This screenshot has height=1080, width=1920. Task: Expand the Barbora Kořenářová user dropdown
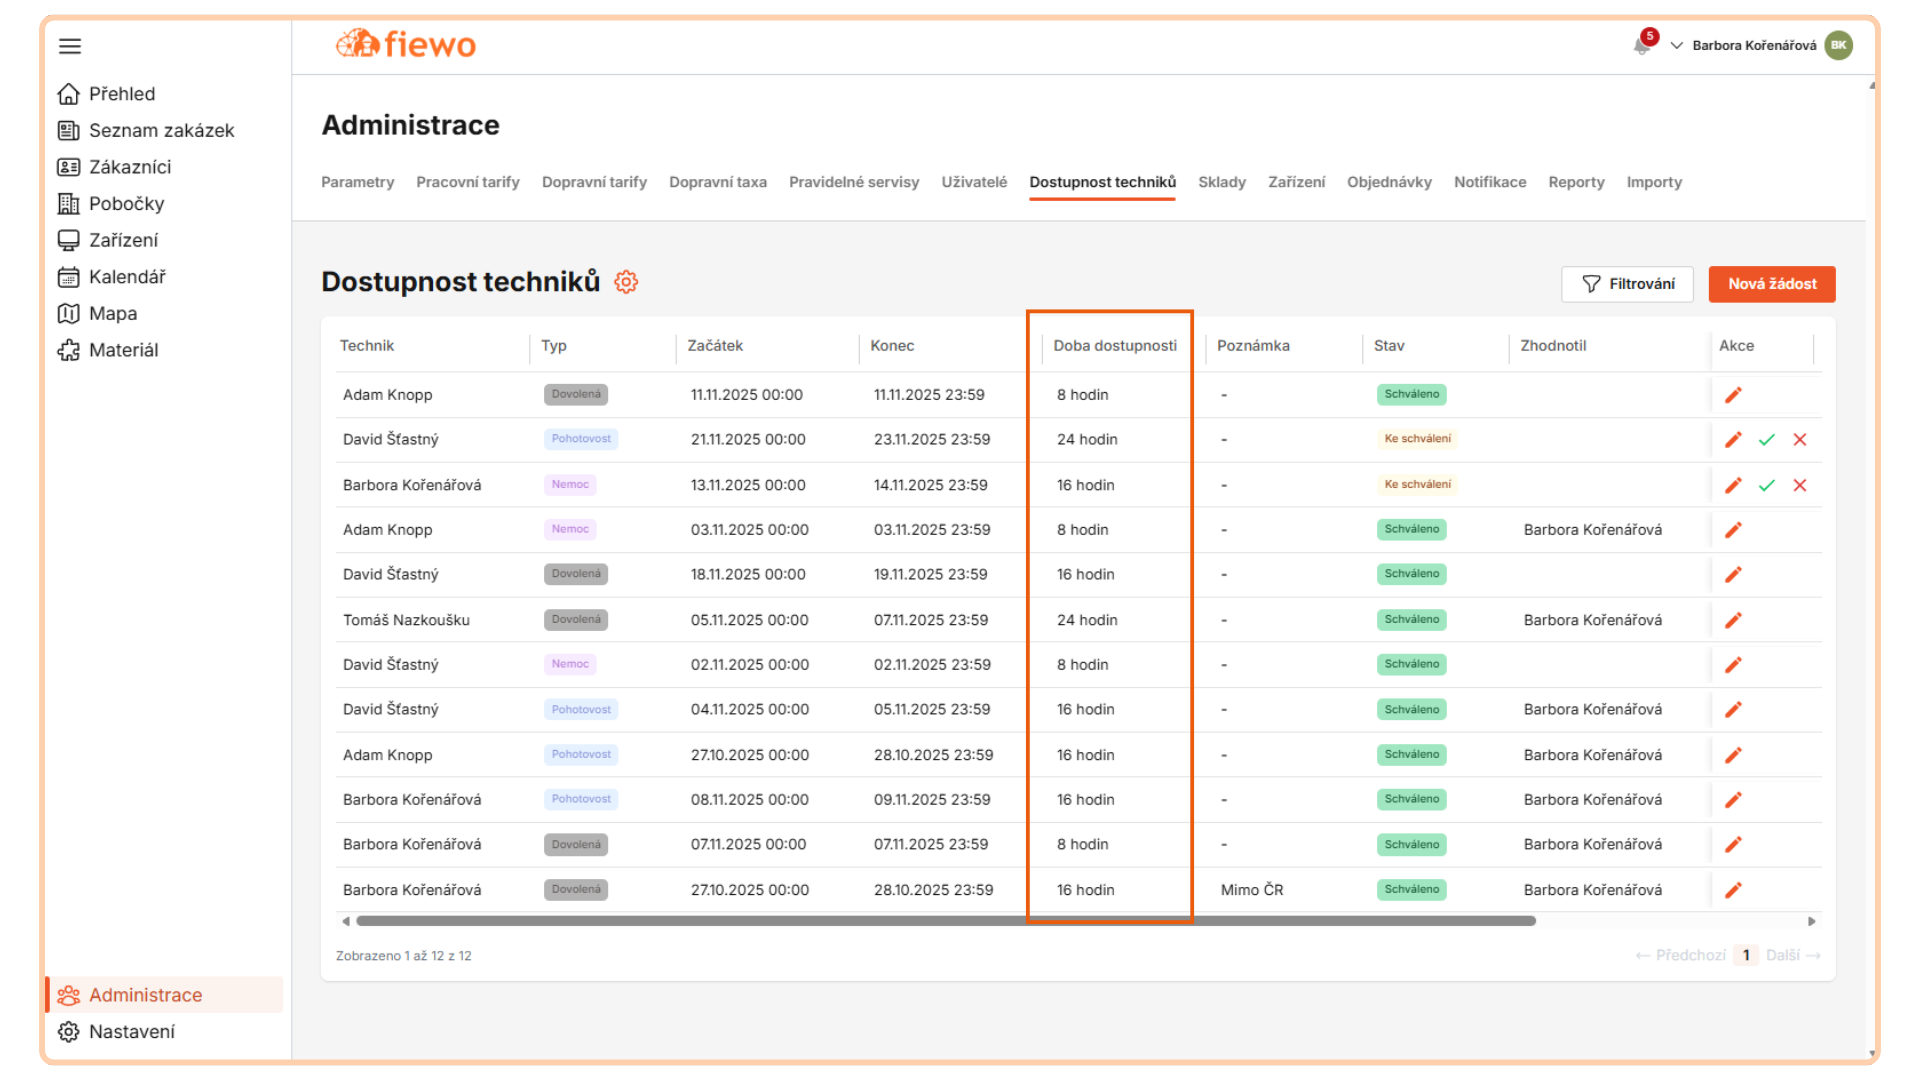point(1743,46)
